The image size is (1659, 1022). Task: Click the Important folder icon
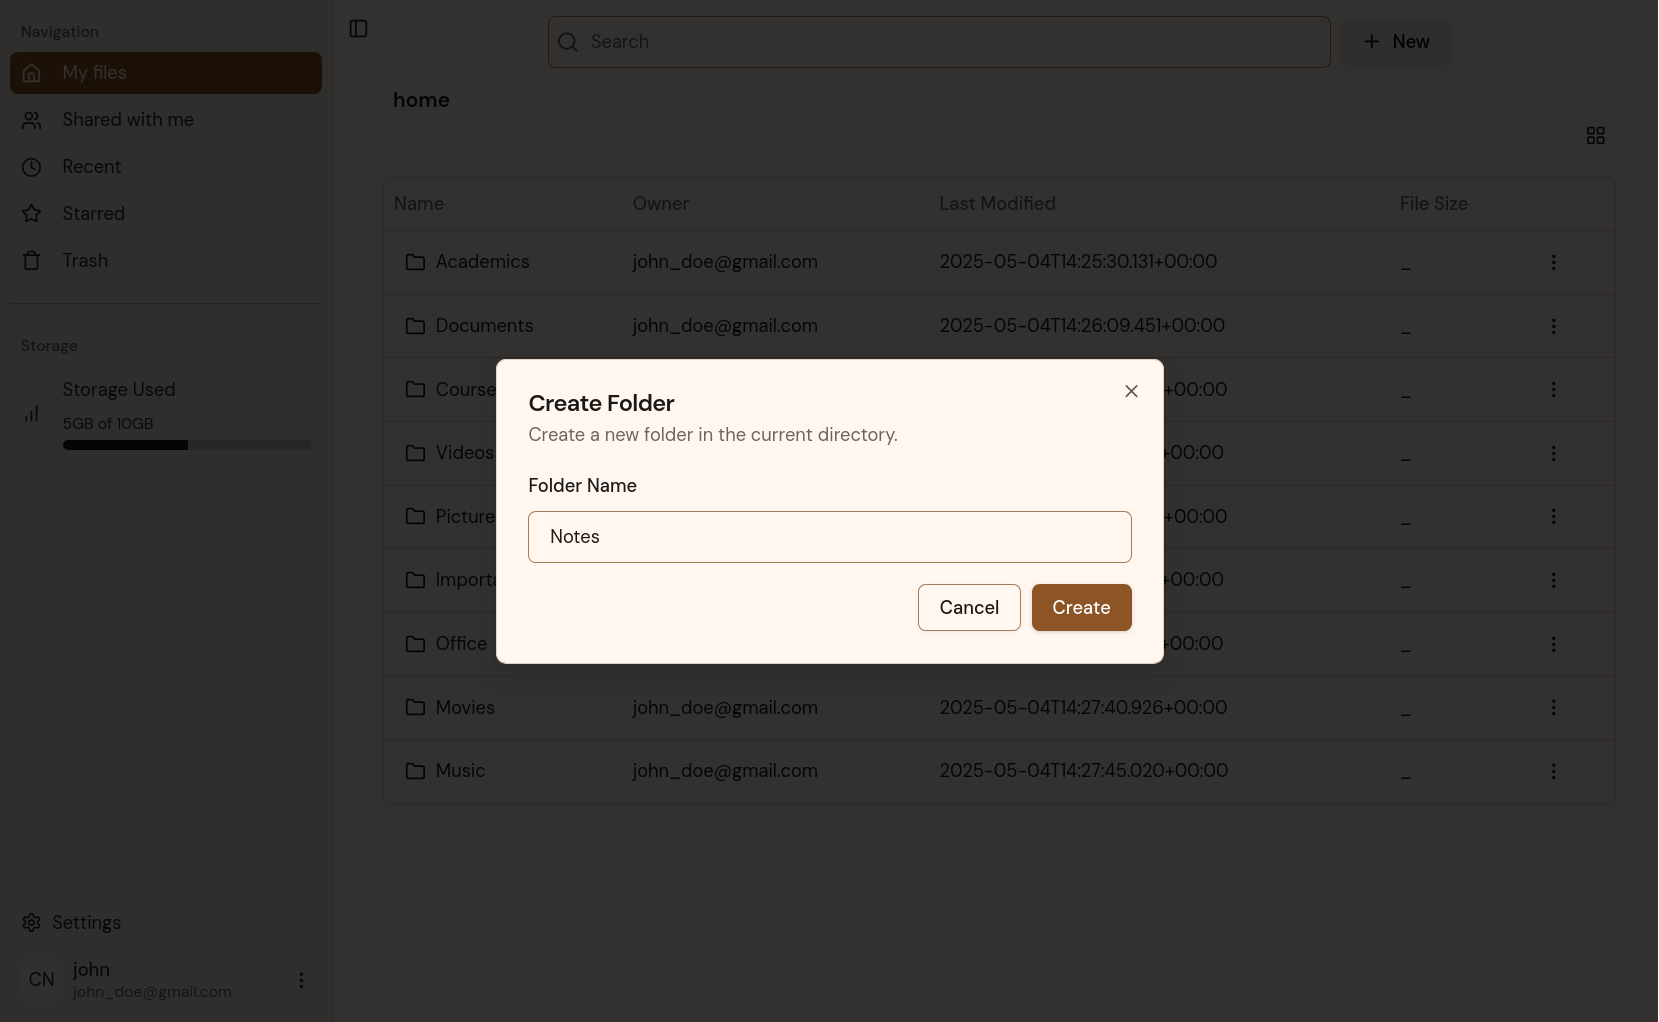(415, 580)
